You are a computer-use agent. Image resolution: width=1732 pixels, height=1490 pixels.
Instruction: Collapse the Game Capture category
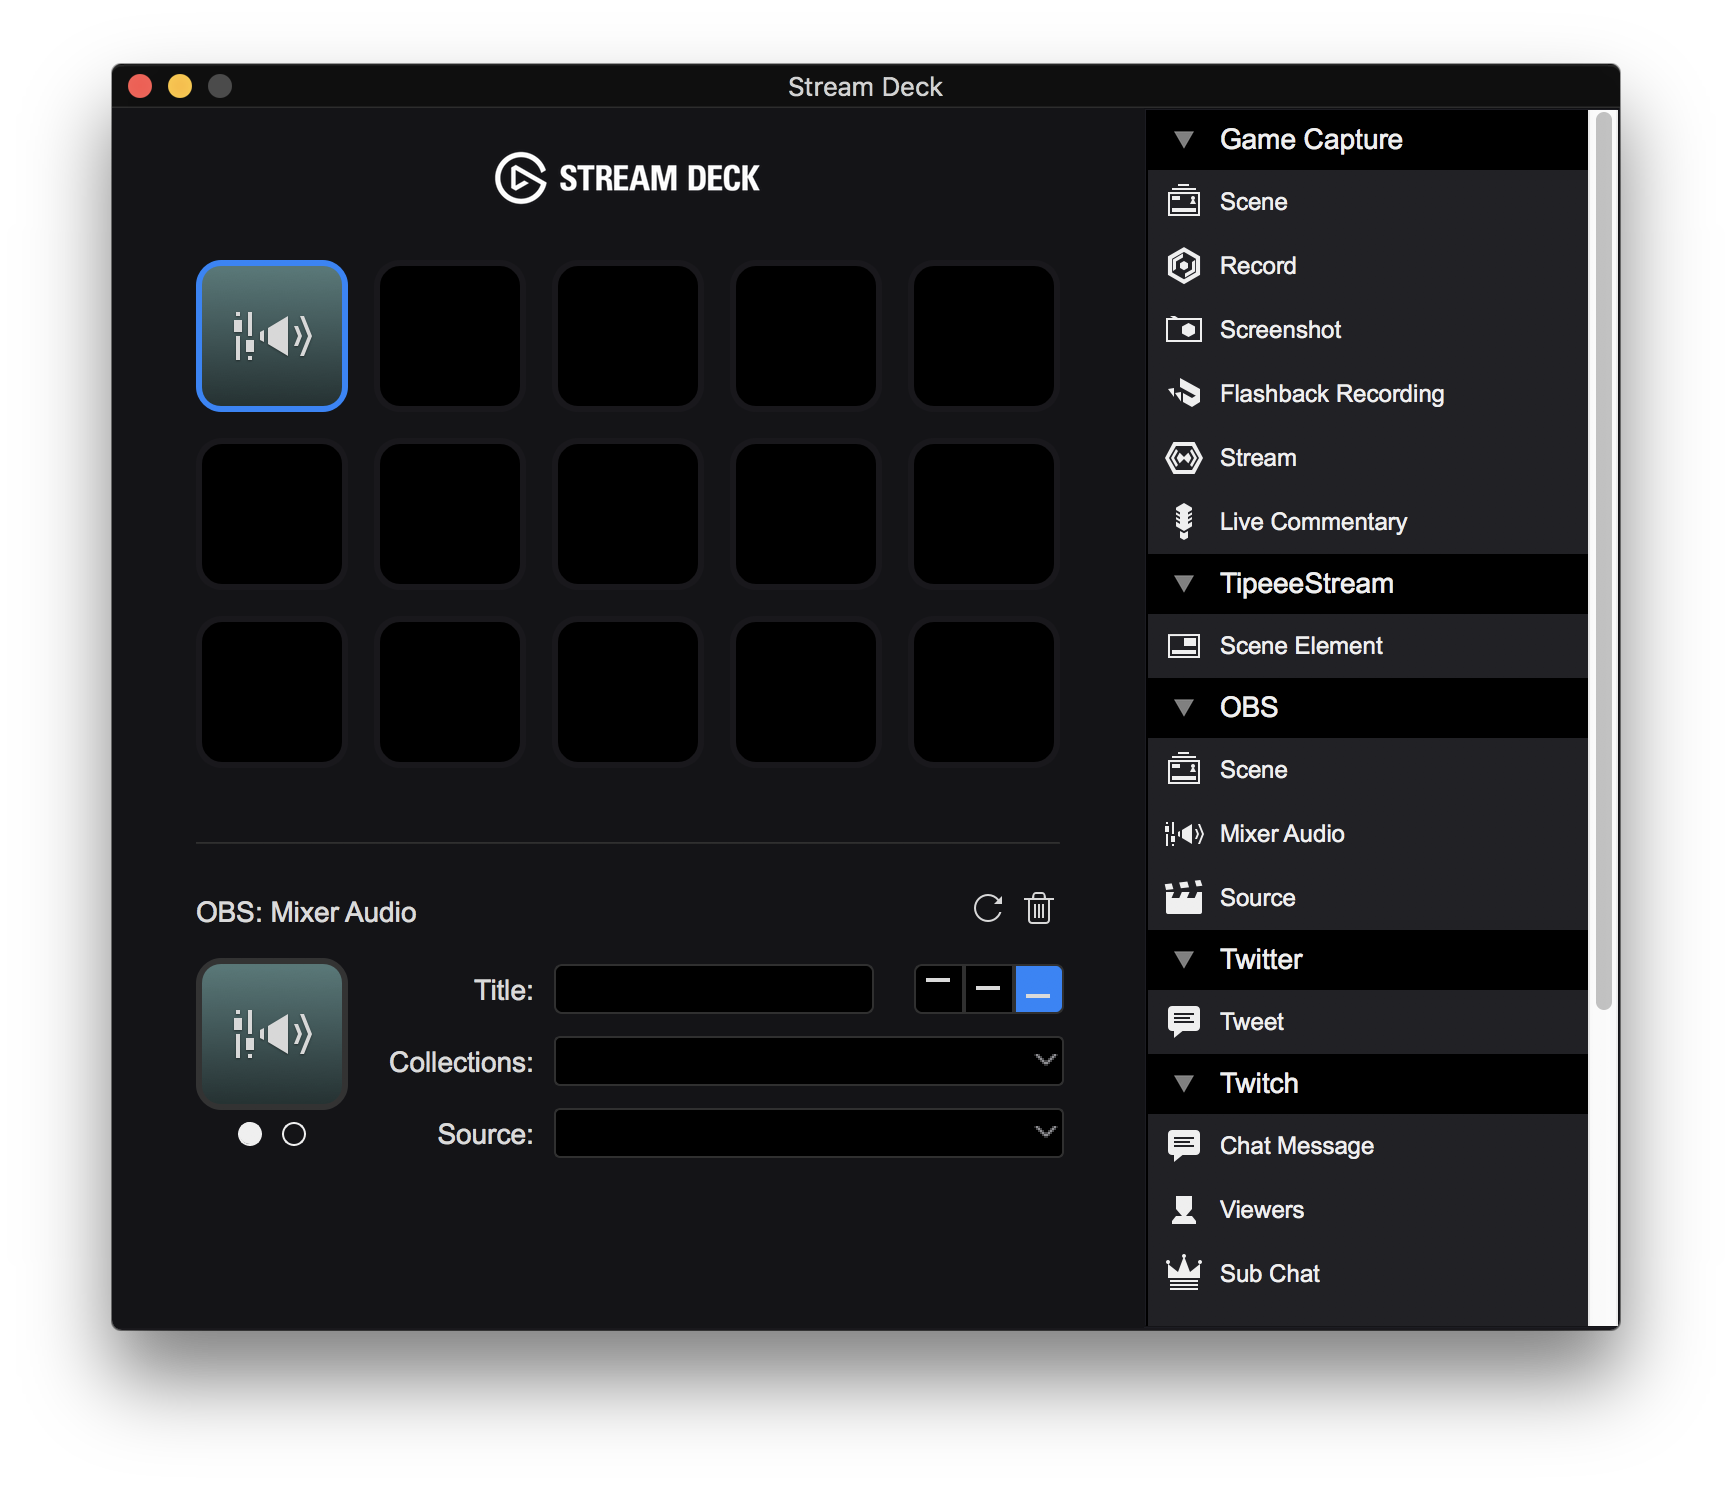(1184, 139)
